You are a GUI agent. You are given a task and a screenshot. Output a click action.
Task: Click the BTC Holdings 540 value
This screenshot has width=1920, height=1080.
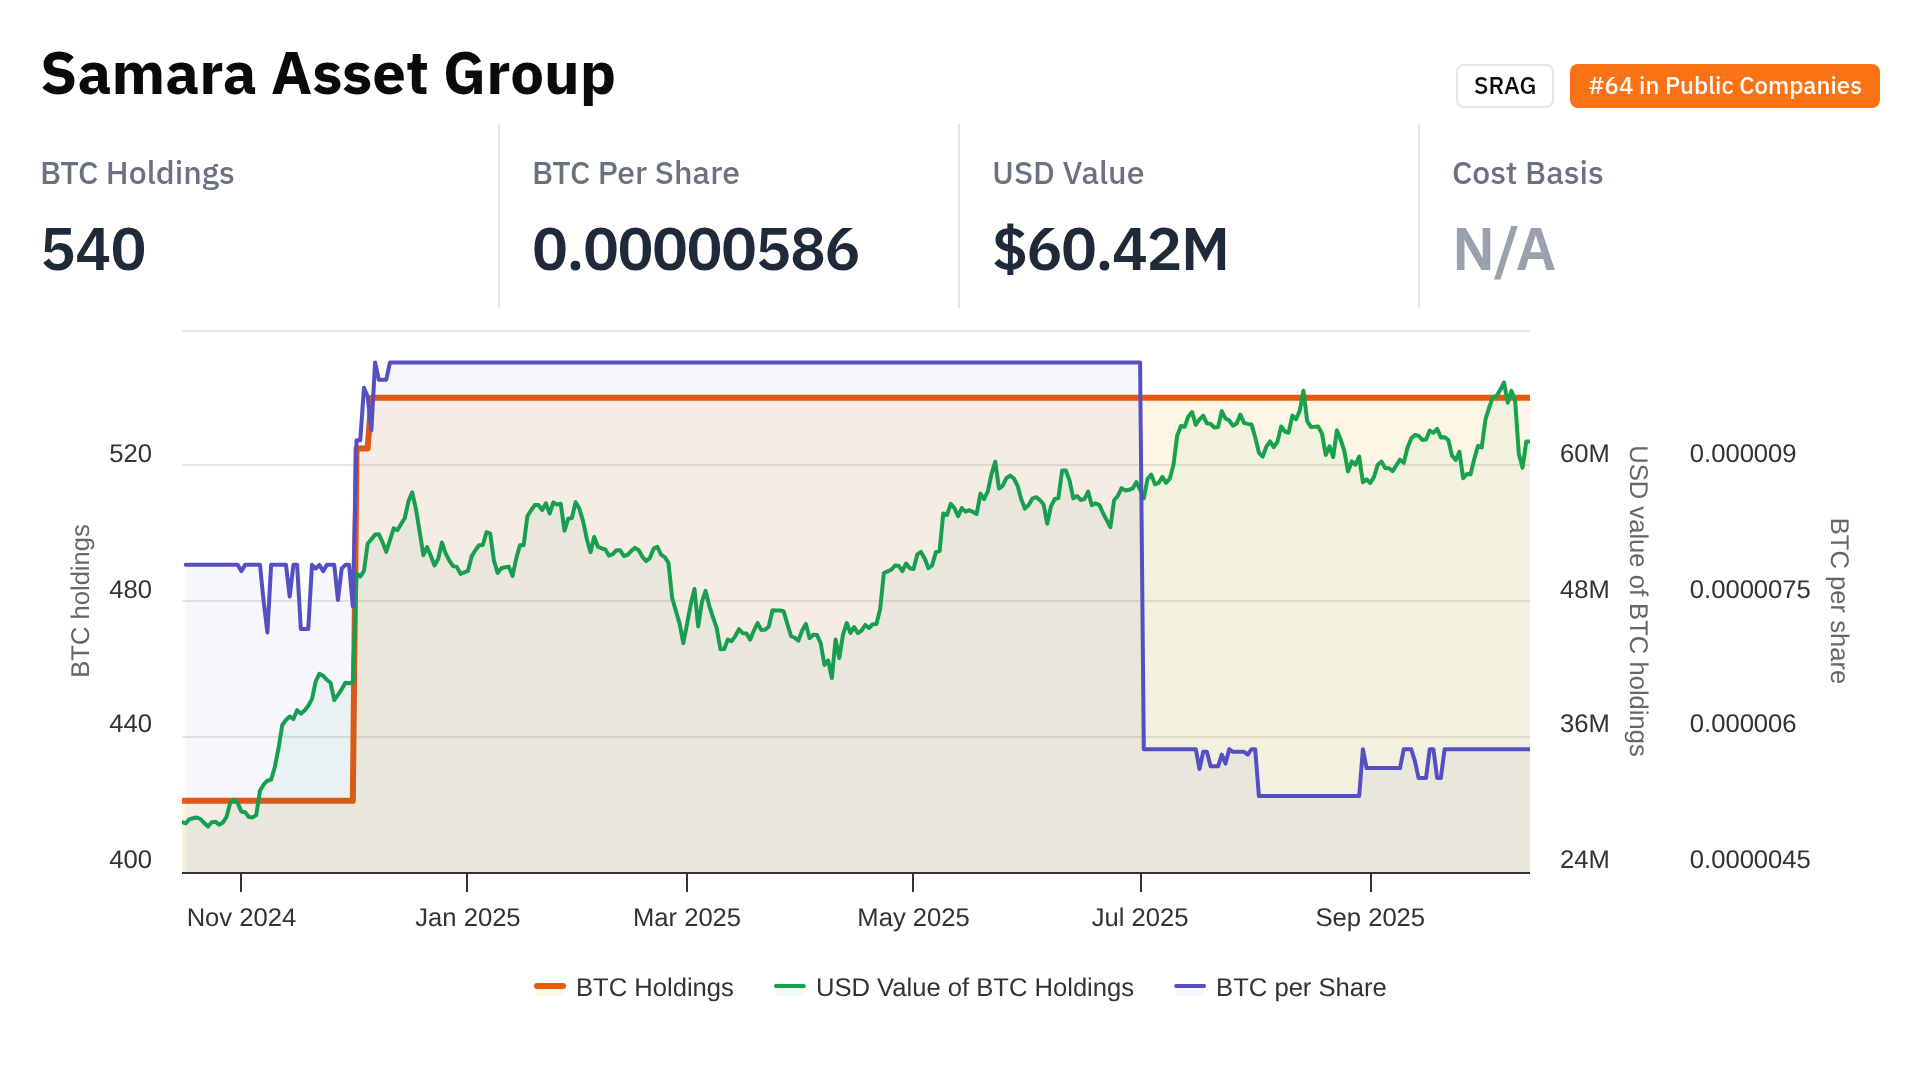coord(94,249)
